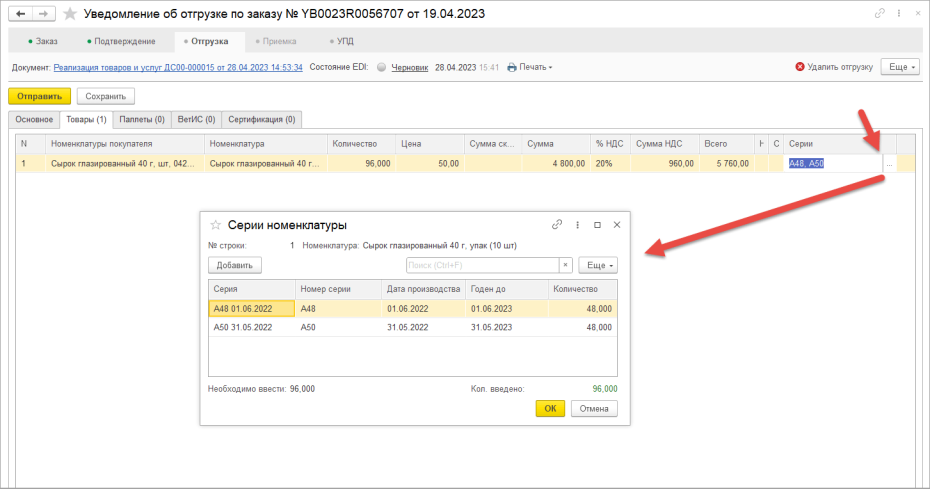Open the Еще dropdown in main toolbar
930x489 pixels.
pos(900,67)
